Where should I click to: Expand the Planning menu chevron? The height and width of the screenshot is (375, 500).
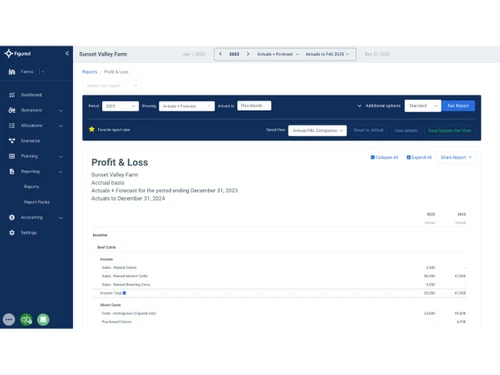pyautogui.click(x=61, y=157)
